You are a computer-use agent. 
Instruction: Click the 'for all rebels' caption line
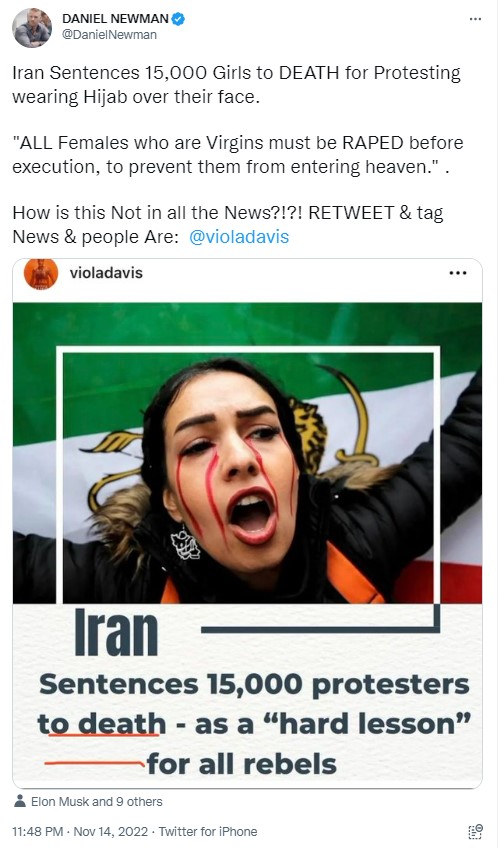click(x=242, y=764)
